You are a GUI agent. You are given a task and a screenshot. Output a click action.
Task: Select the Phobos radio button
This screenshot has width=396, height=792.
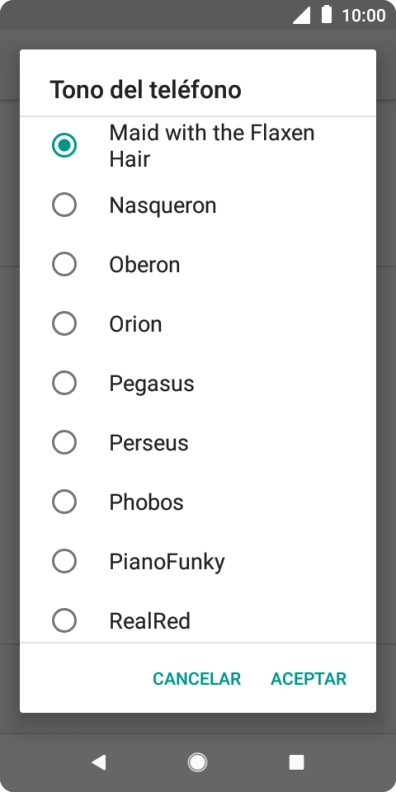coord(64,502)
